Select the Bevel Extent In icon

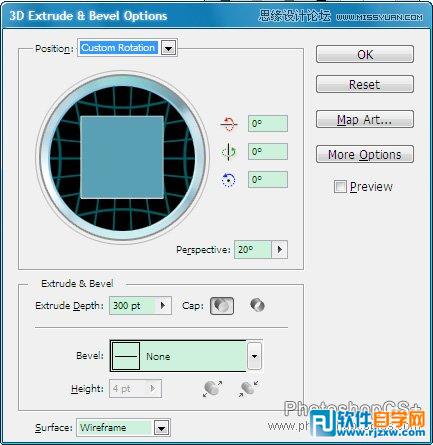(x=249, y=389)
